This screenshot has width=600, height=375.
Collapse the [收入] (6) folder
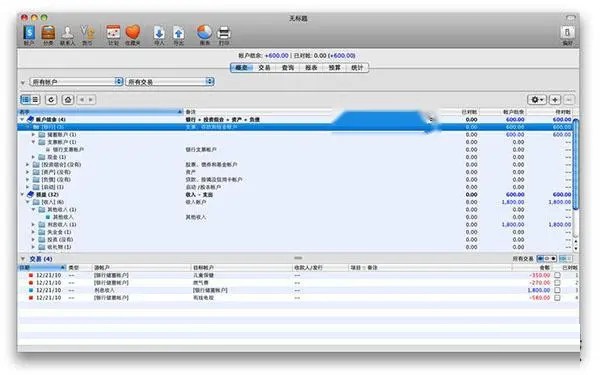coord(28,202)
